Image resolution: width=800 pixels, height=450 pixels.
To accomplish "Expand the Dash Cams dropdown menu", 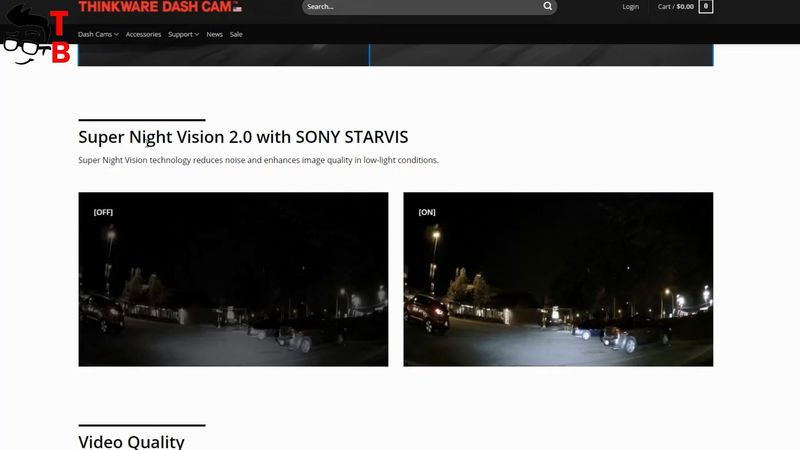I will [98, 34].
